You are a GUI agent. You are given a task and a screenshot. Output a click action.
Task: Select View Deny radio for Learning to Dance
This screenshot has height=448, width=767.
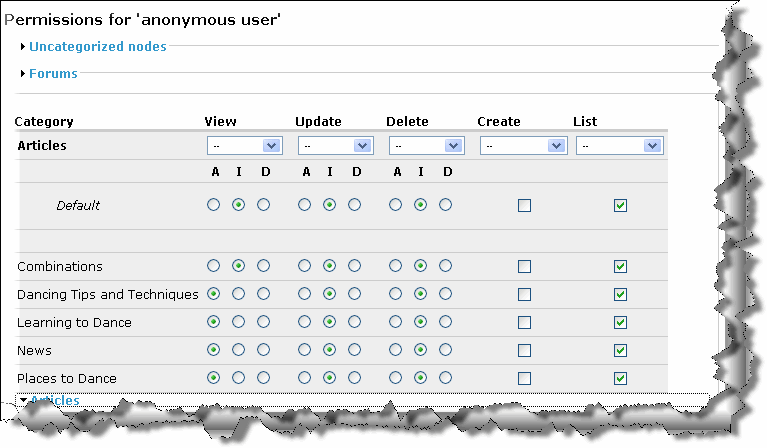pos(264,321)
